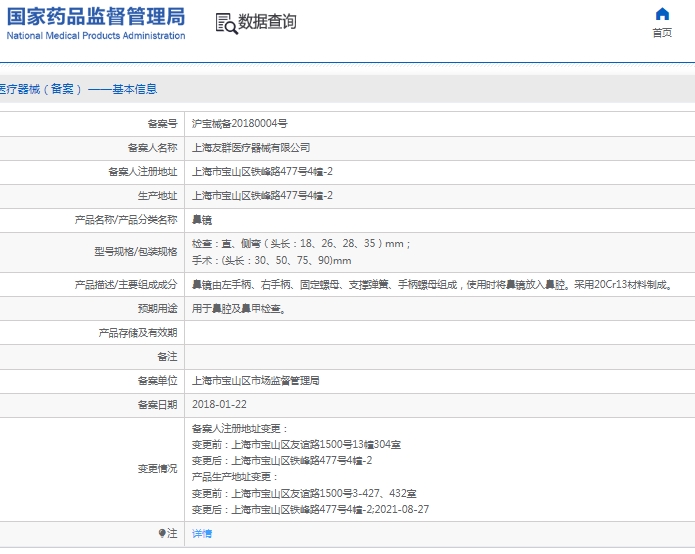Click National Medical Products Administration subtitle
Viewport: 695px width, 554px height.
coord(96,35)
